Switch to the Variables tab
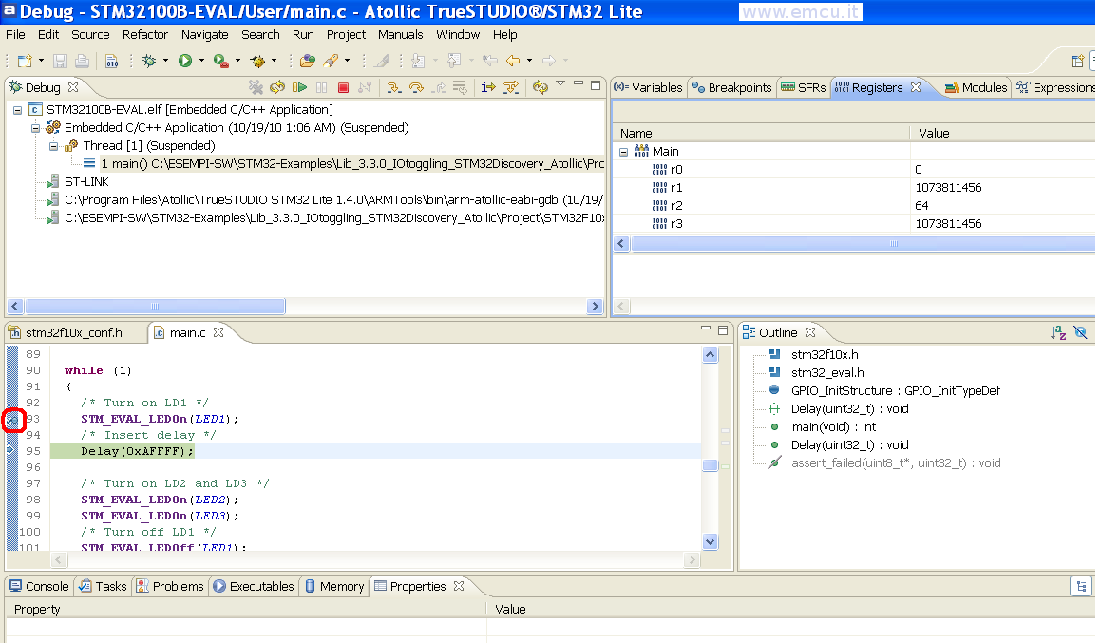 [x=649, y=87]
